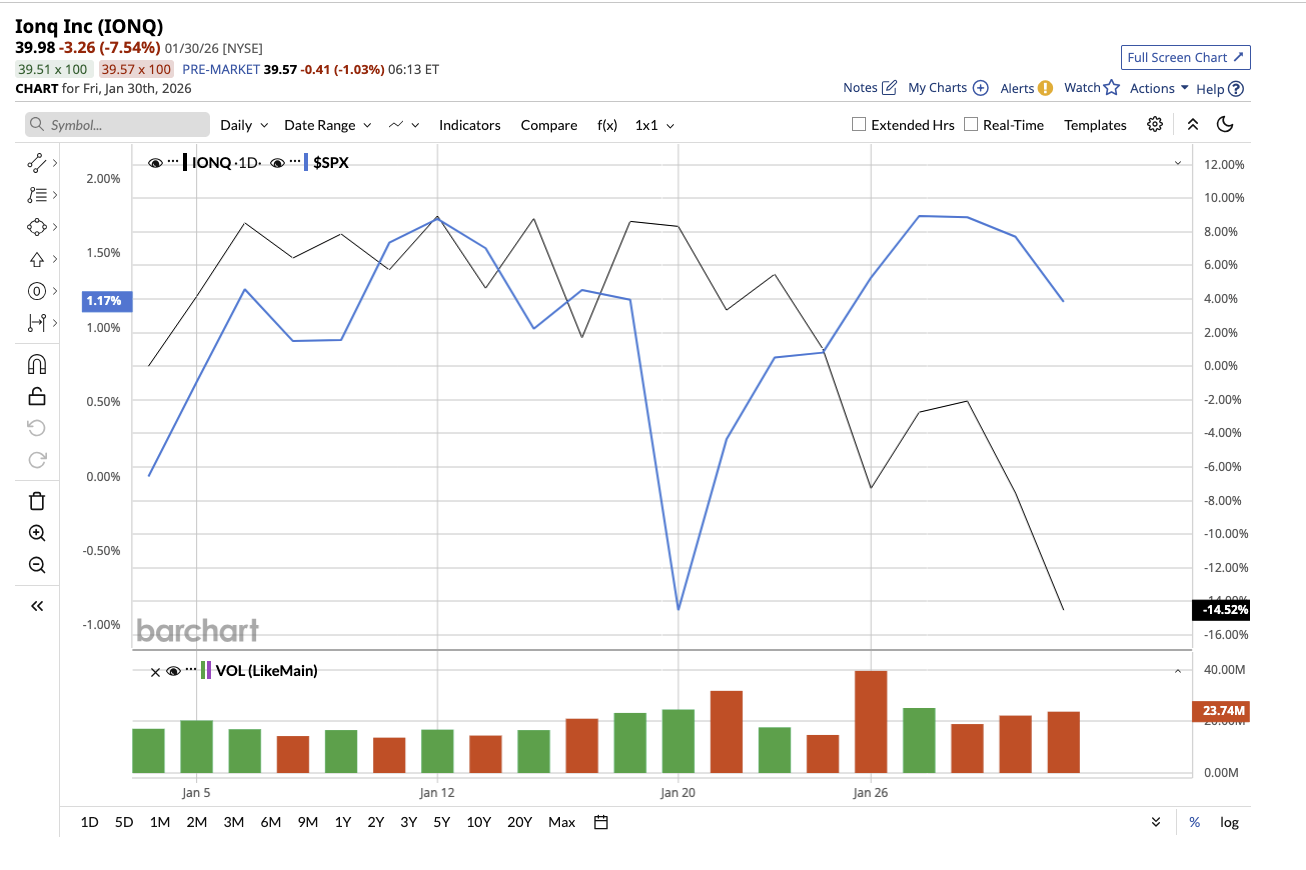Select the arrow marker tool icon
The image size is (1306, 870).
(x=37, y=259)
